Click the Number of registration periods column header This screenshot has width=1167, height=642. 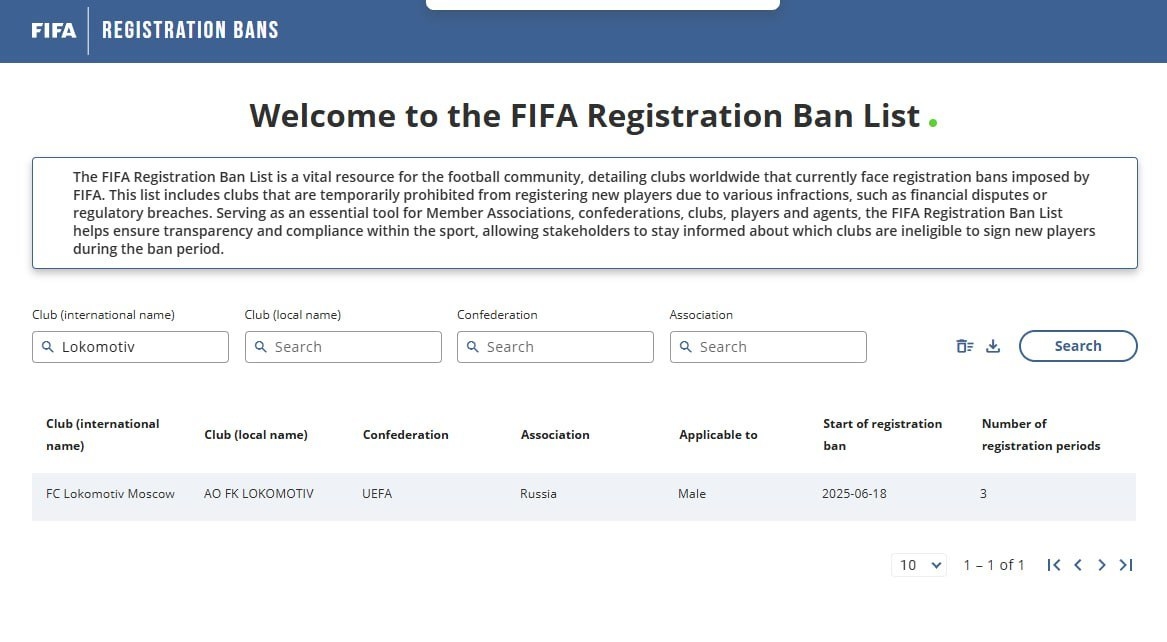pyautogui.click(x=1040, y=434)
